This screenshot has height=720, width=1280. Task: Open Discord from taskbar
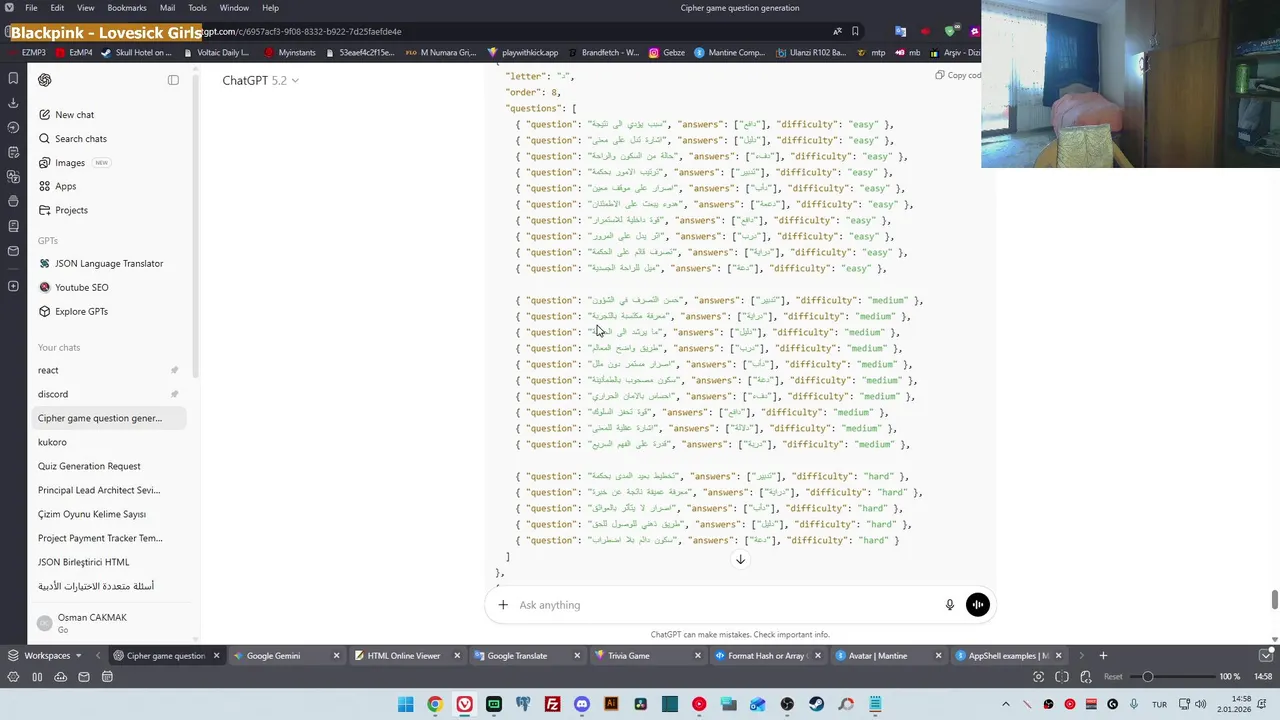click(582, 704)
